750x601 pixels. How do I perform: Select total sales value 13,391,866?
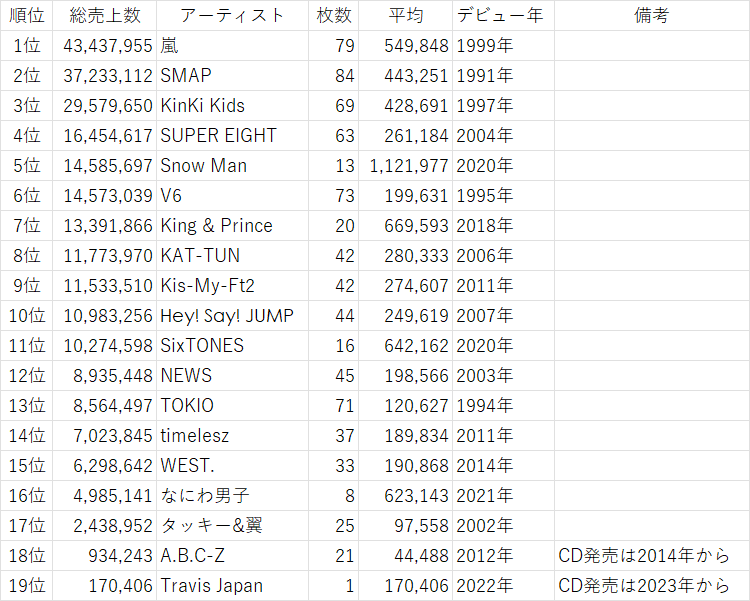pyautogui.click(x=104, y=225)
